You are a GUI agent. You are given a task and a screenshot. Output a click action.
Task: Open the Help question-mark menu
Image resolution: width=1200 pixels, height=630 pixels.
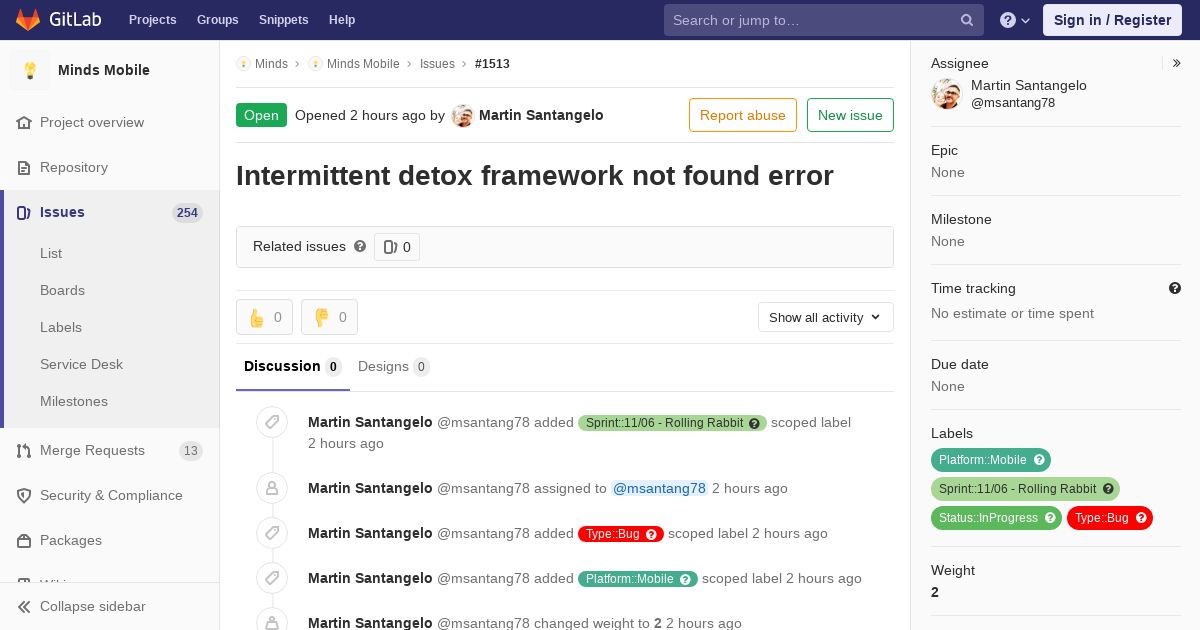tap(1015, 20)
